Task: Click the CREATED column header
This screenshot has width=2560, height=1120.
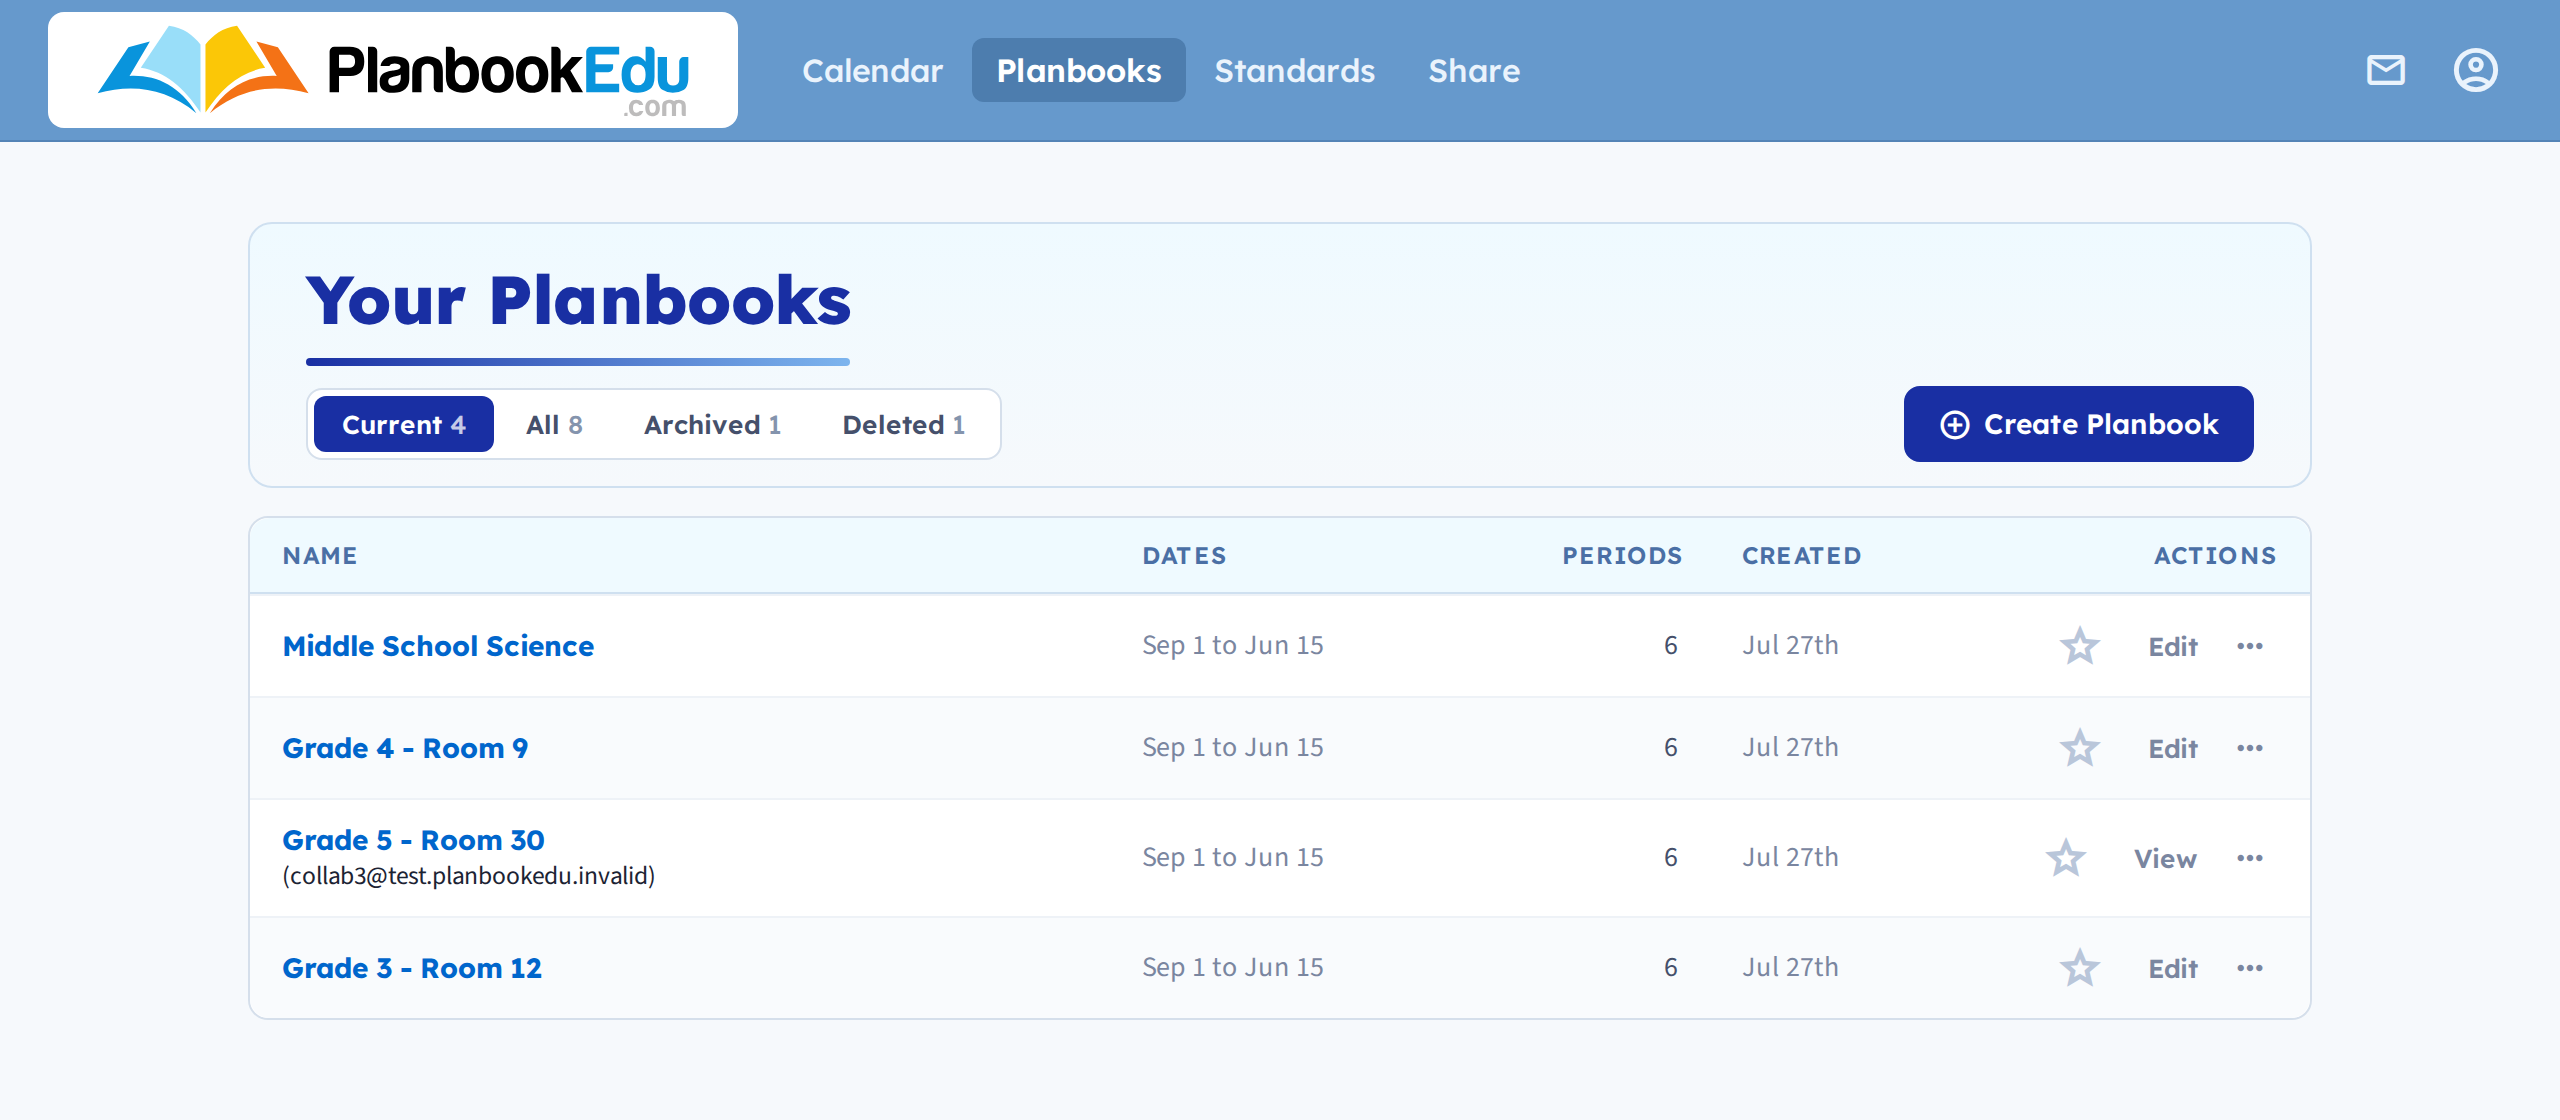Action: pos(1802,556)
